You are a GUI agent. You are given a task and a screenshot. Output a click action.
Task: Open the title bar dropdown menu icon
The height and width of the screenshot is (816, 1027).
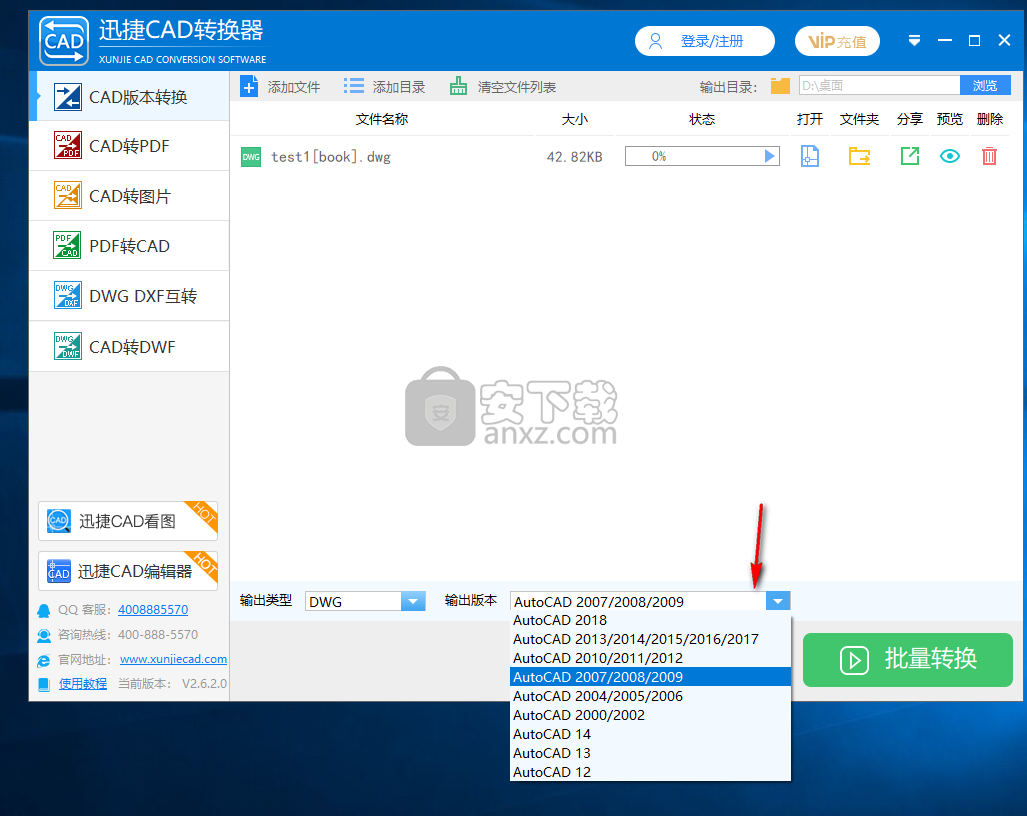(914, 41)
